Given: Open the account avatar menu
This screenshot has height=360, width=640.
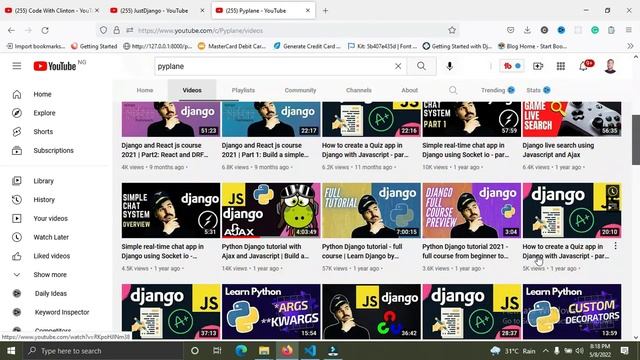Looking at the screenshot, I should [610, 66].
